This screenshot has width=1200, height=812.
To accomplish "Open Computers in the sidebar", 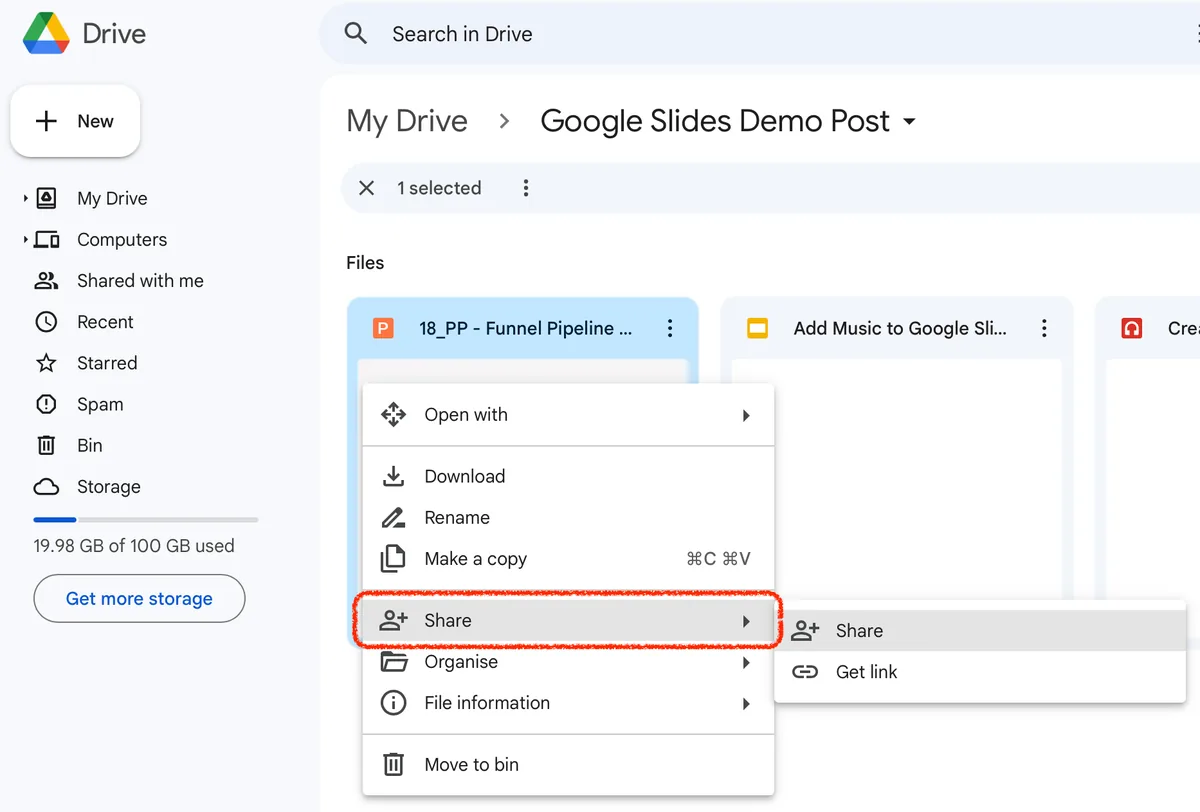I will (122, 239).
